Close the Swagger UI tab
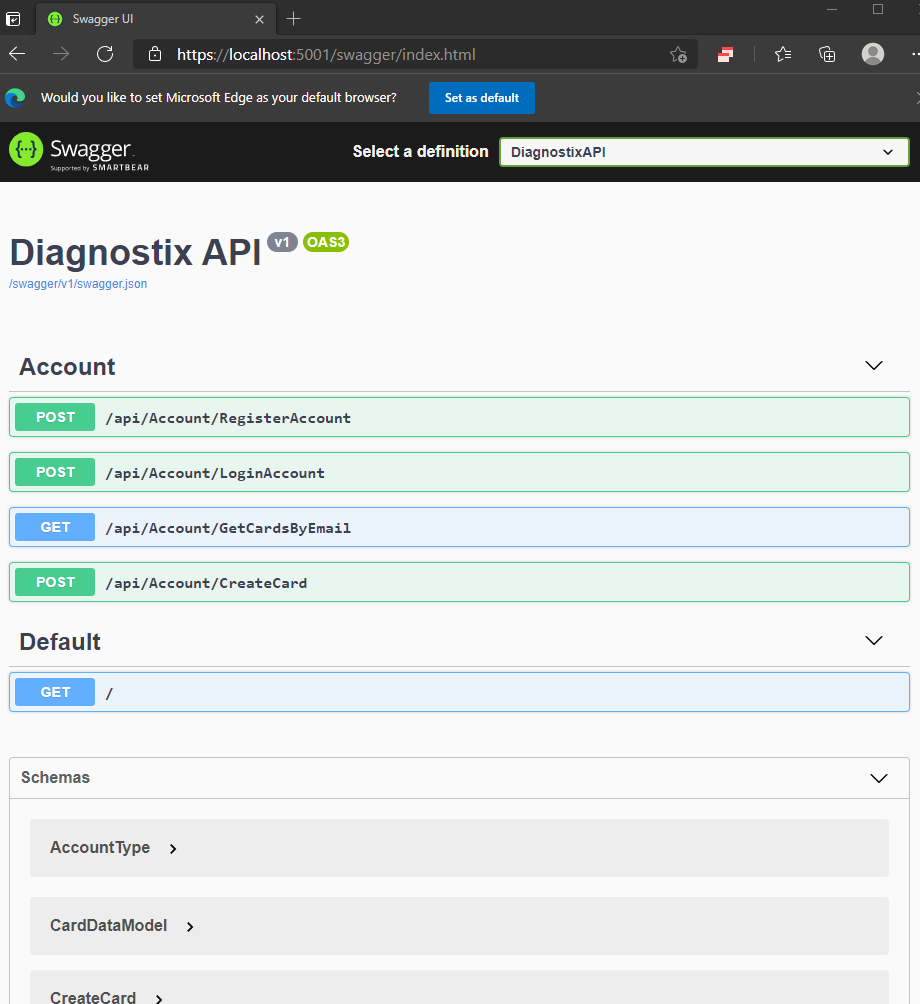The height and width of the screenshot is (1004, 920). 259,19
